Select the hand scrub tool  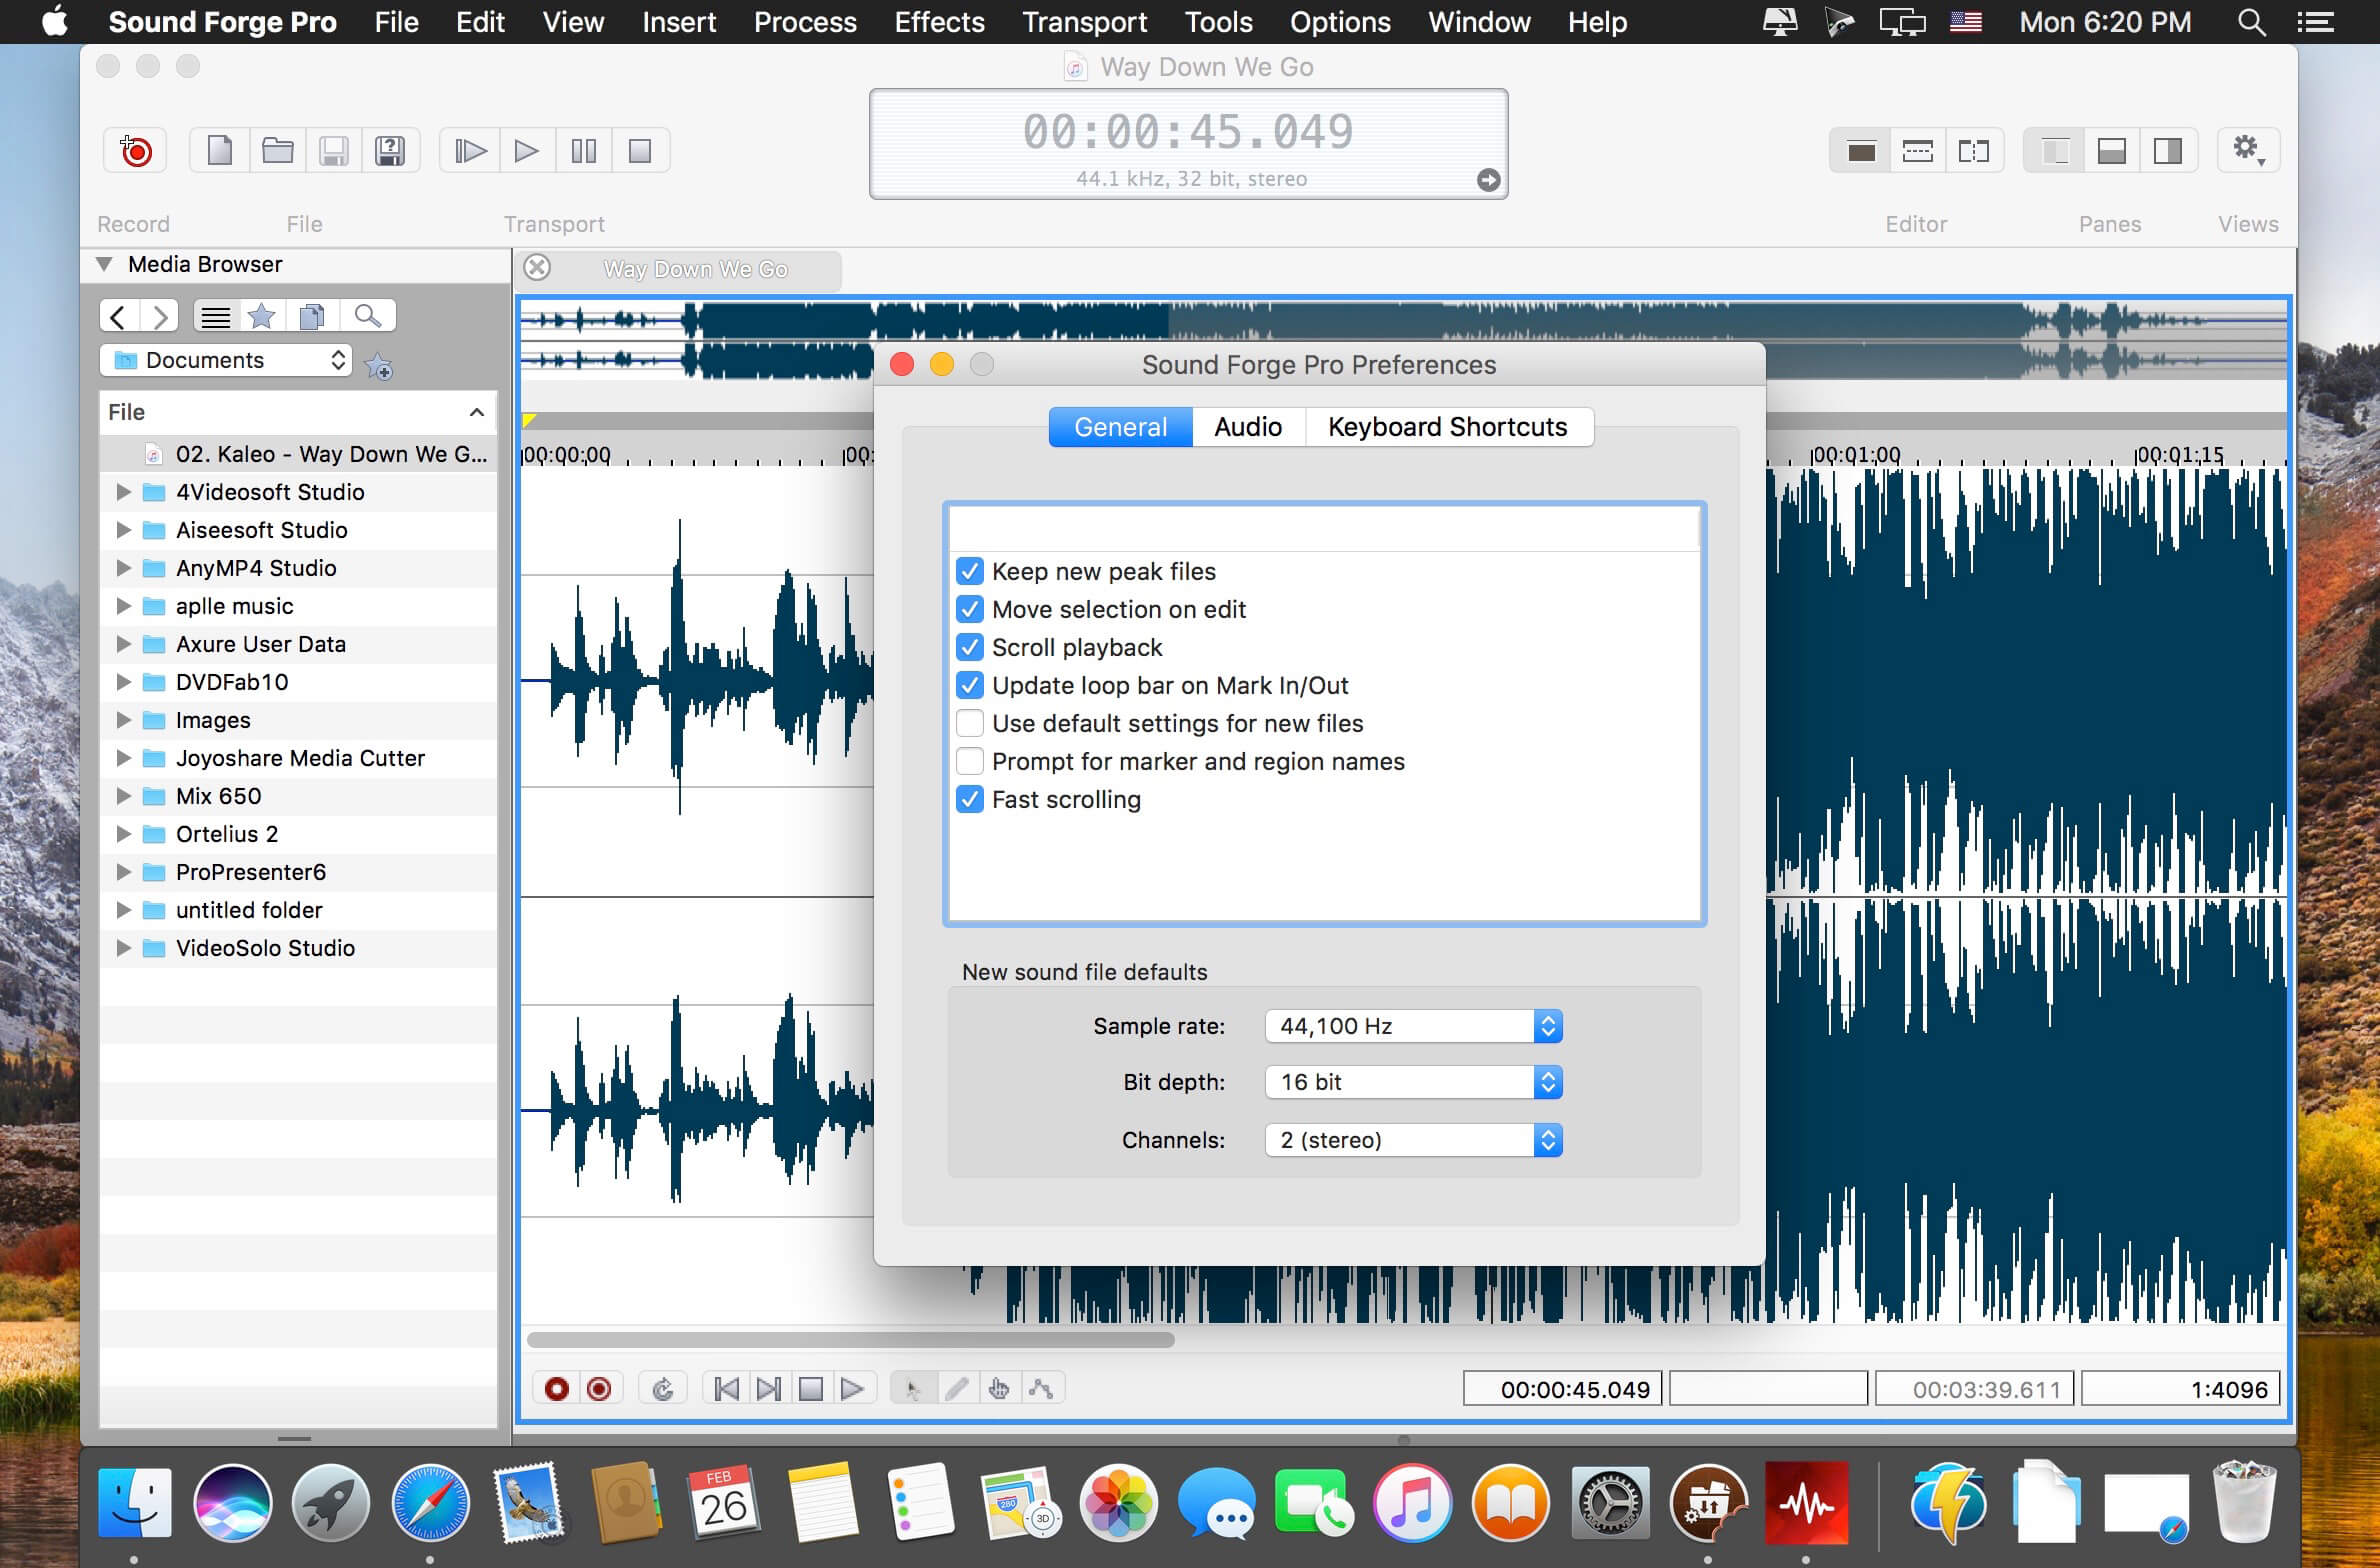998,1389
